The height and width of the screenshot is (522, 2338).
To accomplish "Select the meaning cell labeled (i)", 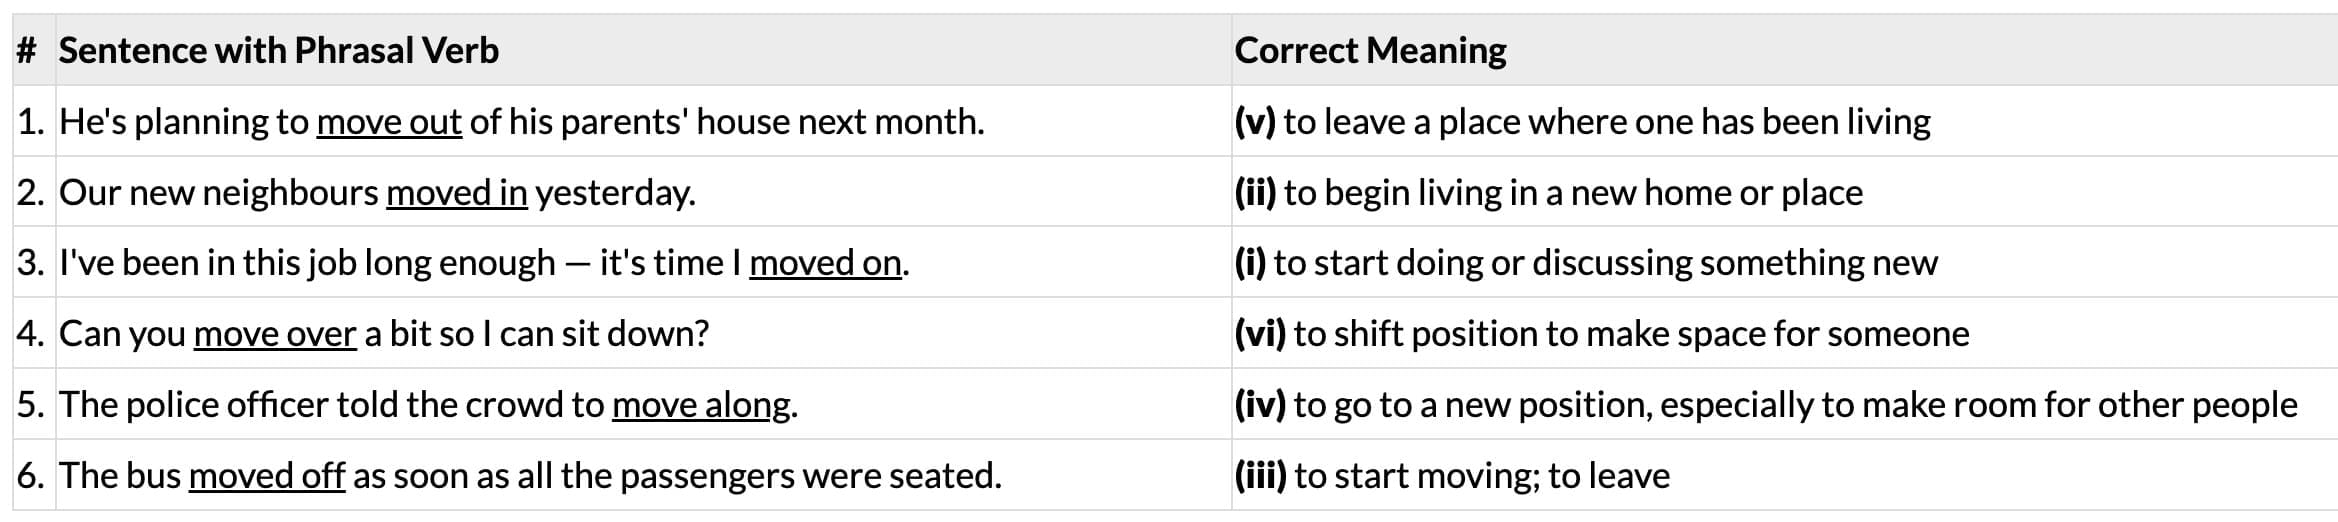I will tap(1585, 263).
